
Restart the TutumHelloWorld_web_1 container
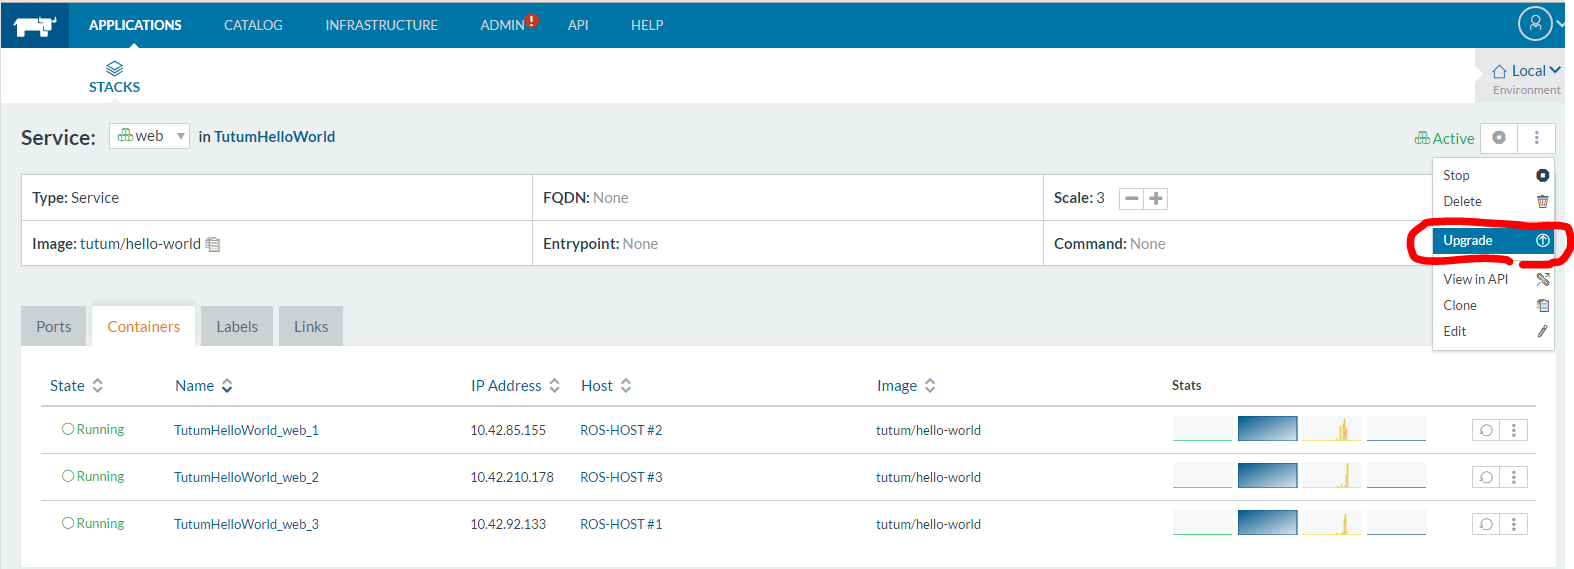click(1486, 430)
